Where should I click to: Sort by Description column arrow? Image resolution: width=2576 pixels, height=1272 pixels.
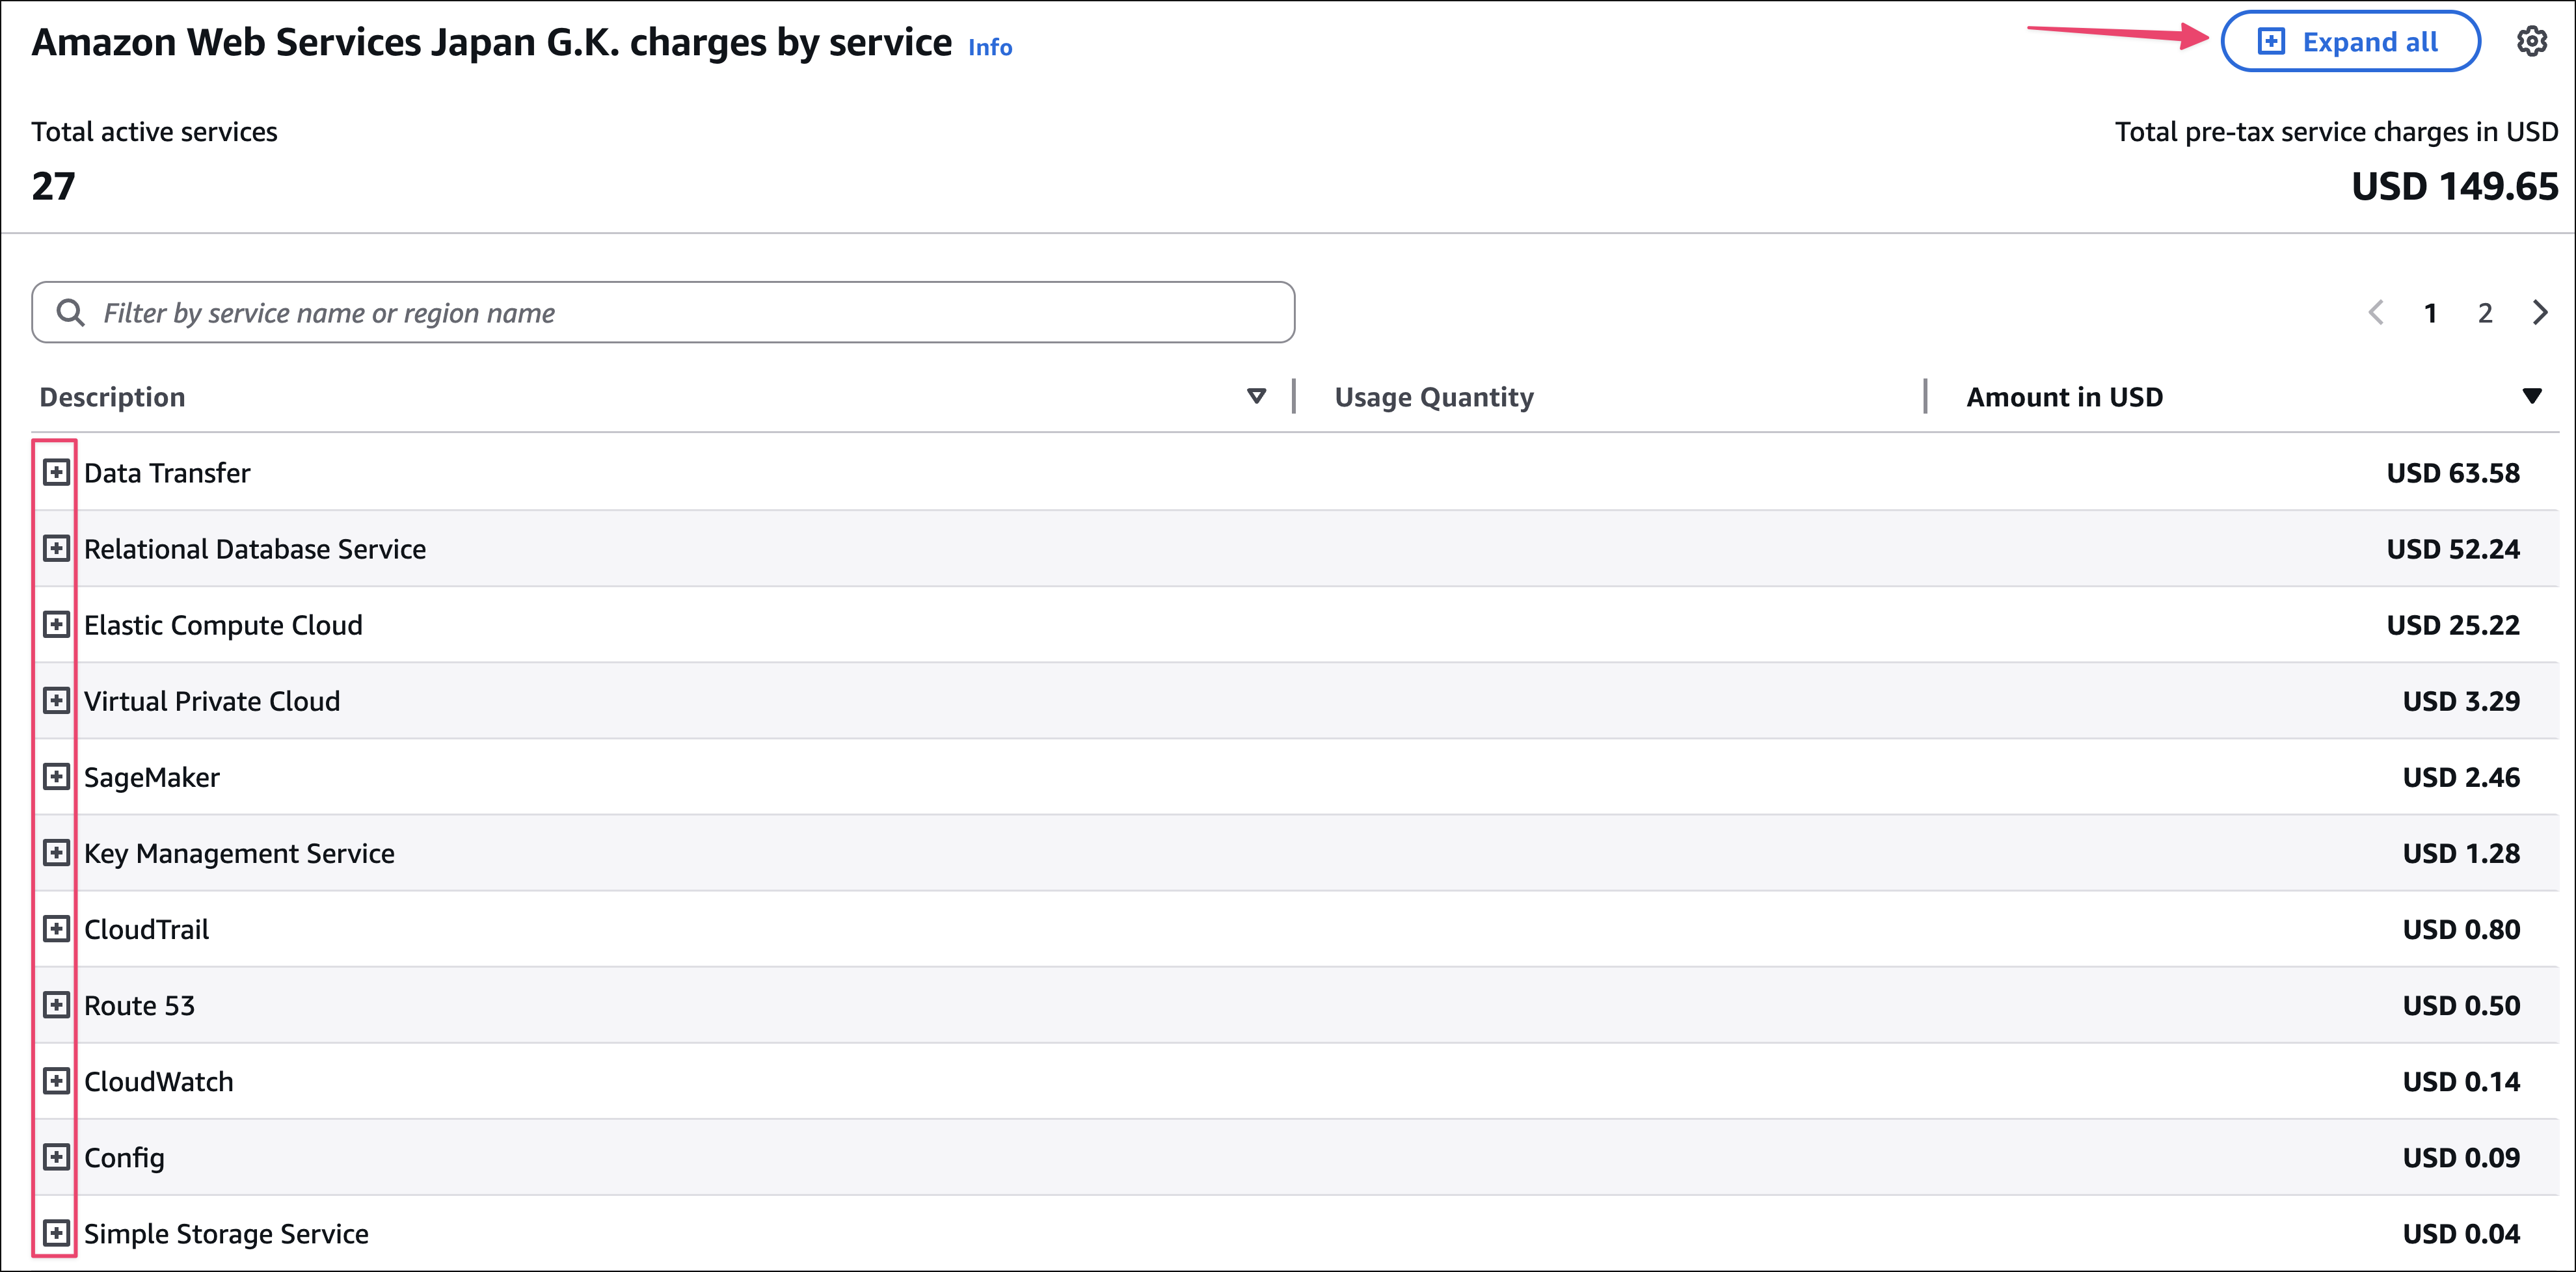click(x=1256, y=397)
